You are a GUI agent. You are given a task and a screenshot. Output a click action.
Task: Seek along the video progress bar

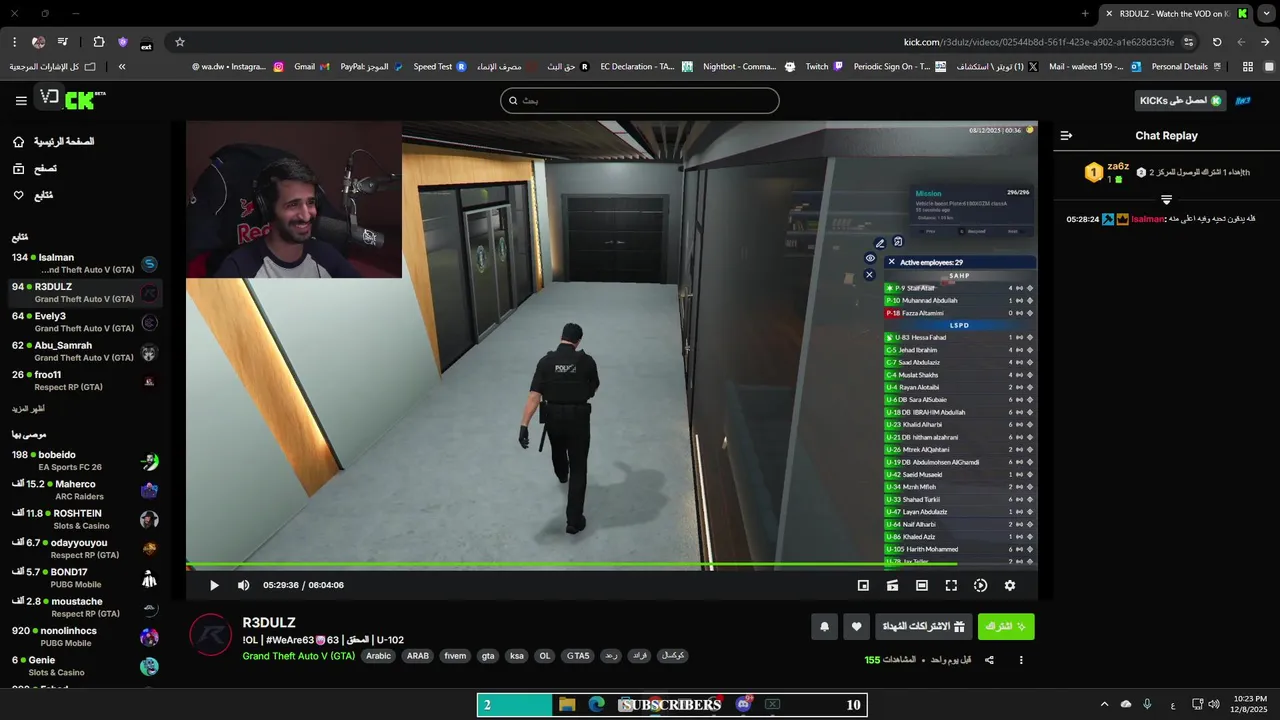611,566
